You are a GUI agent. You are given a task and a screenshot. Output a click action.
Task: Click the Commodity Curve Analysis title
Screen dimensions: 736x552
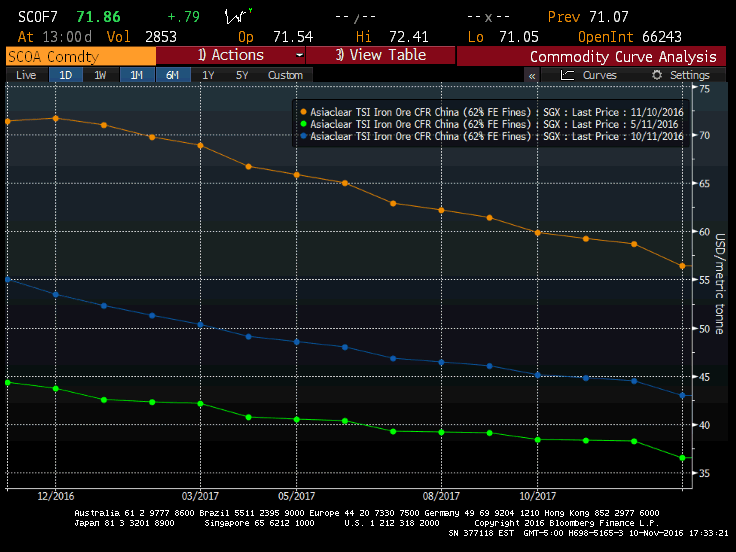coord(622,57)
